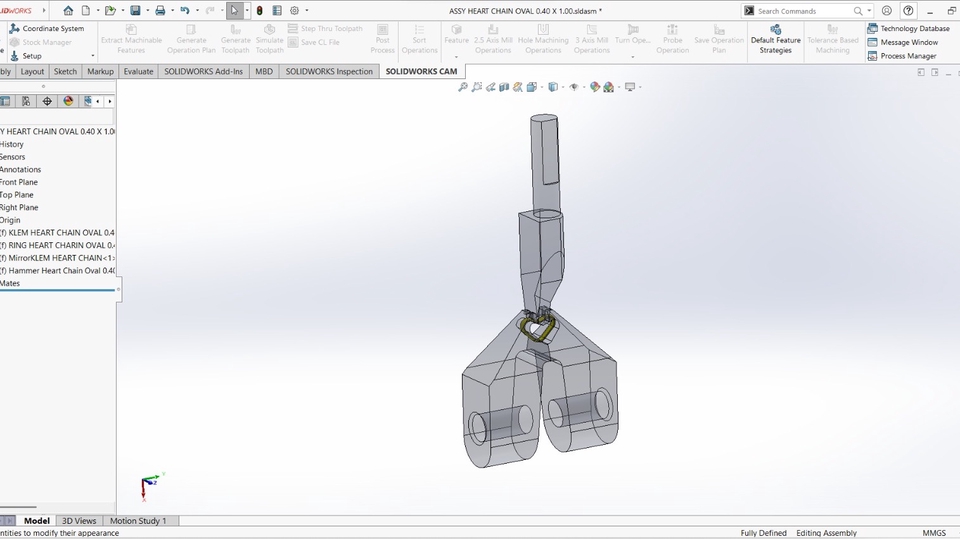Expand the Open file dropdown arrow
Viewport: 960px width, 539px height.
pyautogui.click(x=122, y=10)
